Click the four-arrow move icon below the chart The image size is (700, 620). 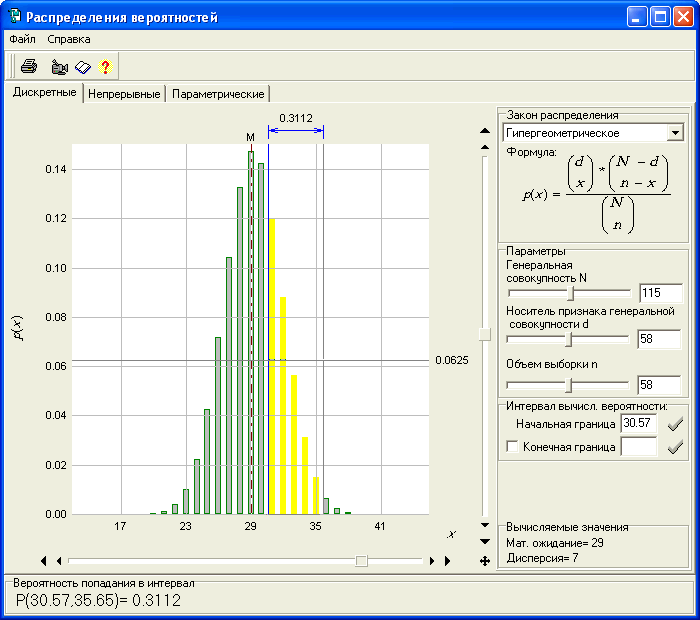[485, 561]
